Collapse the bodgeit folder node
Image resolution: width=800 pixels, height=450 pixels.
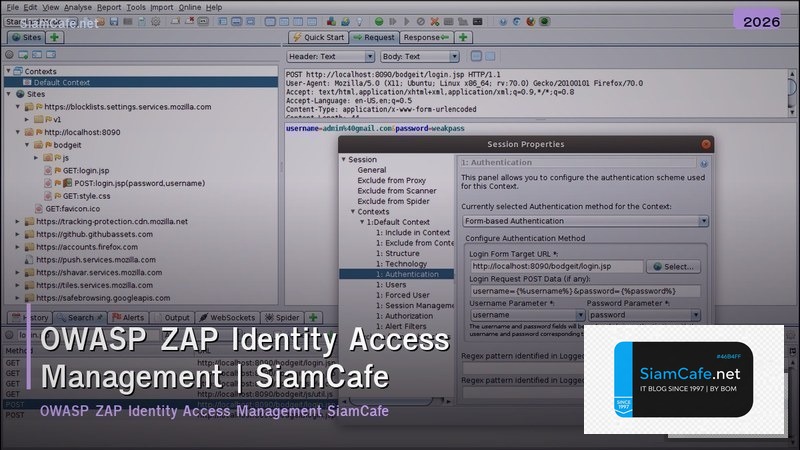pyautogui.click(x=27, y=145)
